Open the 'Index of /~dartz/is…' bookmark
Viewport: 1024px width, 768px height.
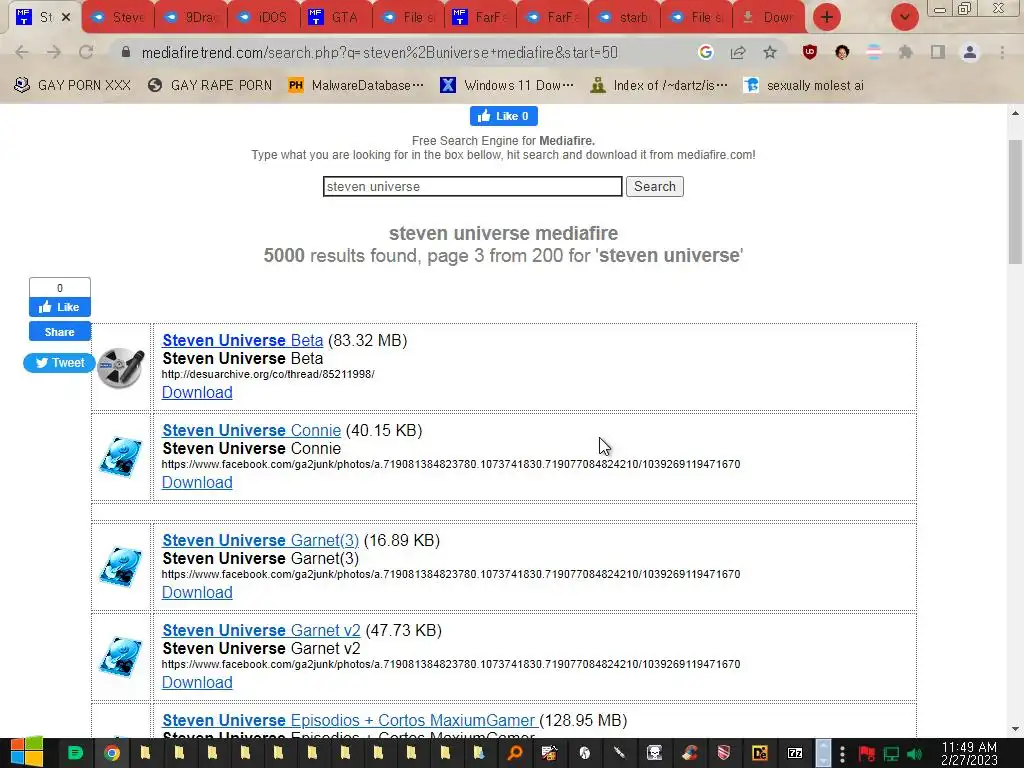658,85
